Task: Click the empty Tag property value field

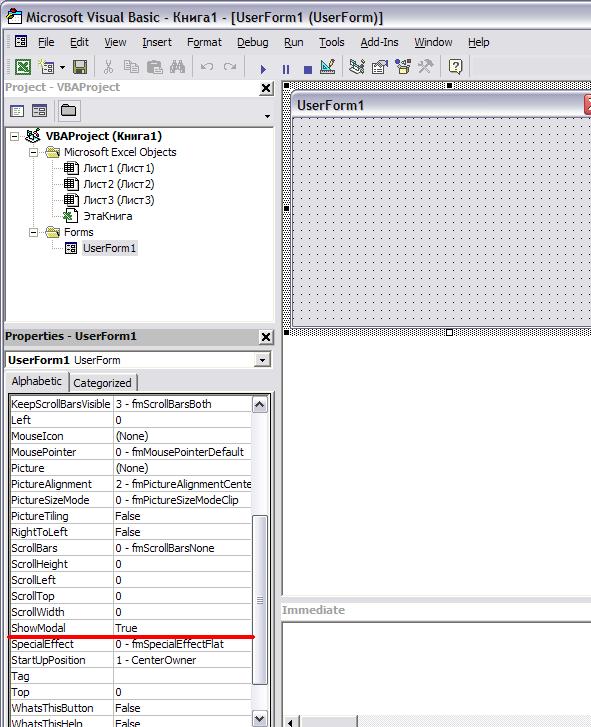Action: coord(182,676)
